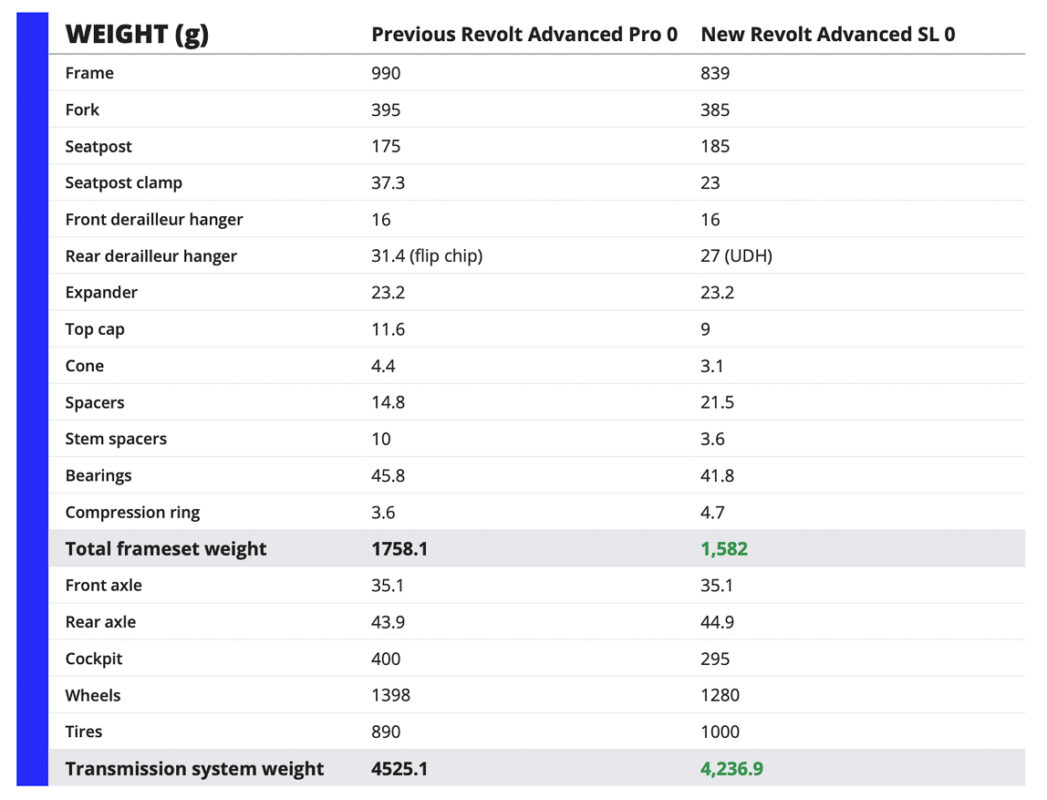Select the Previous Revolt Advanced Pro 0 column header
Viewport: 1047px width, 800px height.
click(x=524, y=34)
